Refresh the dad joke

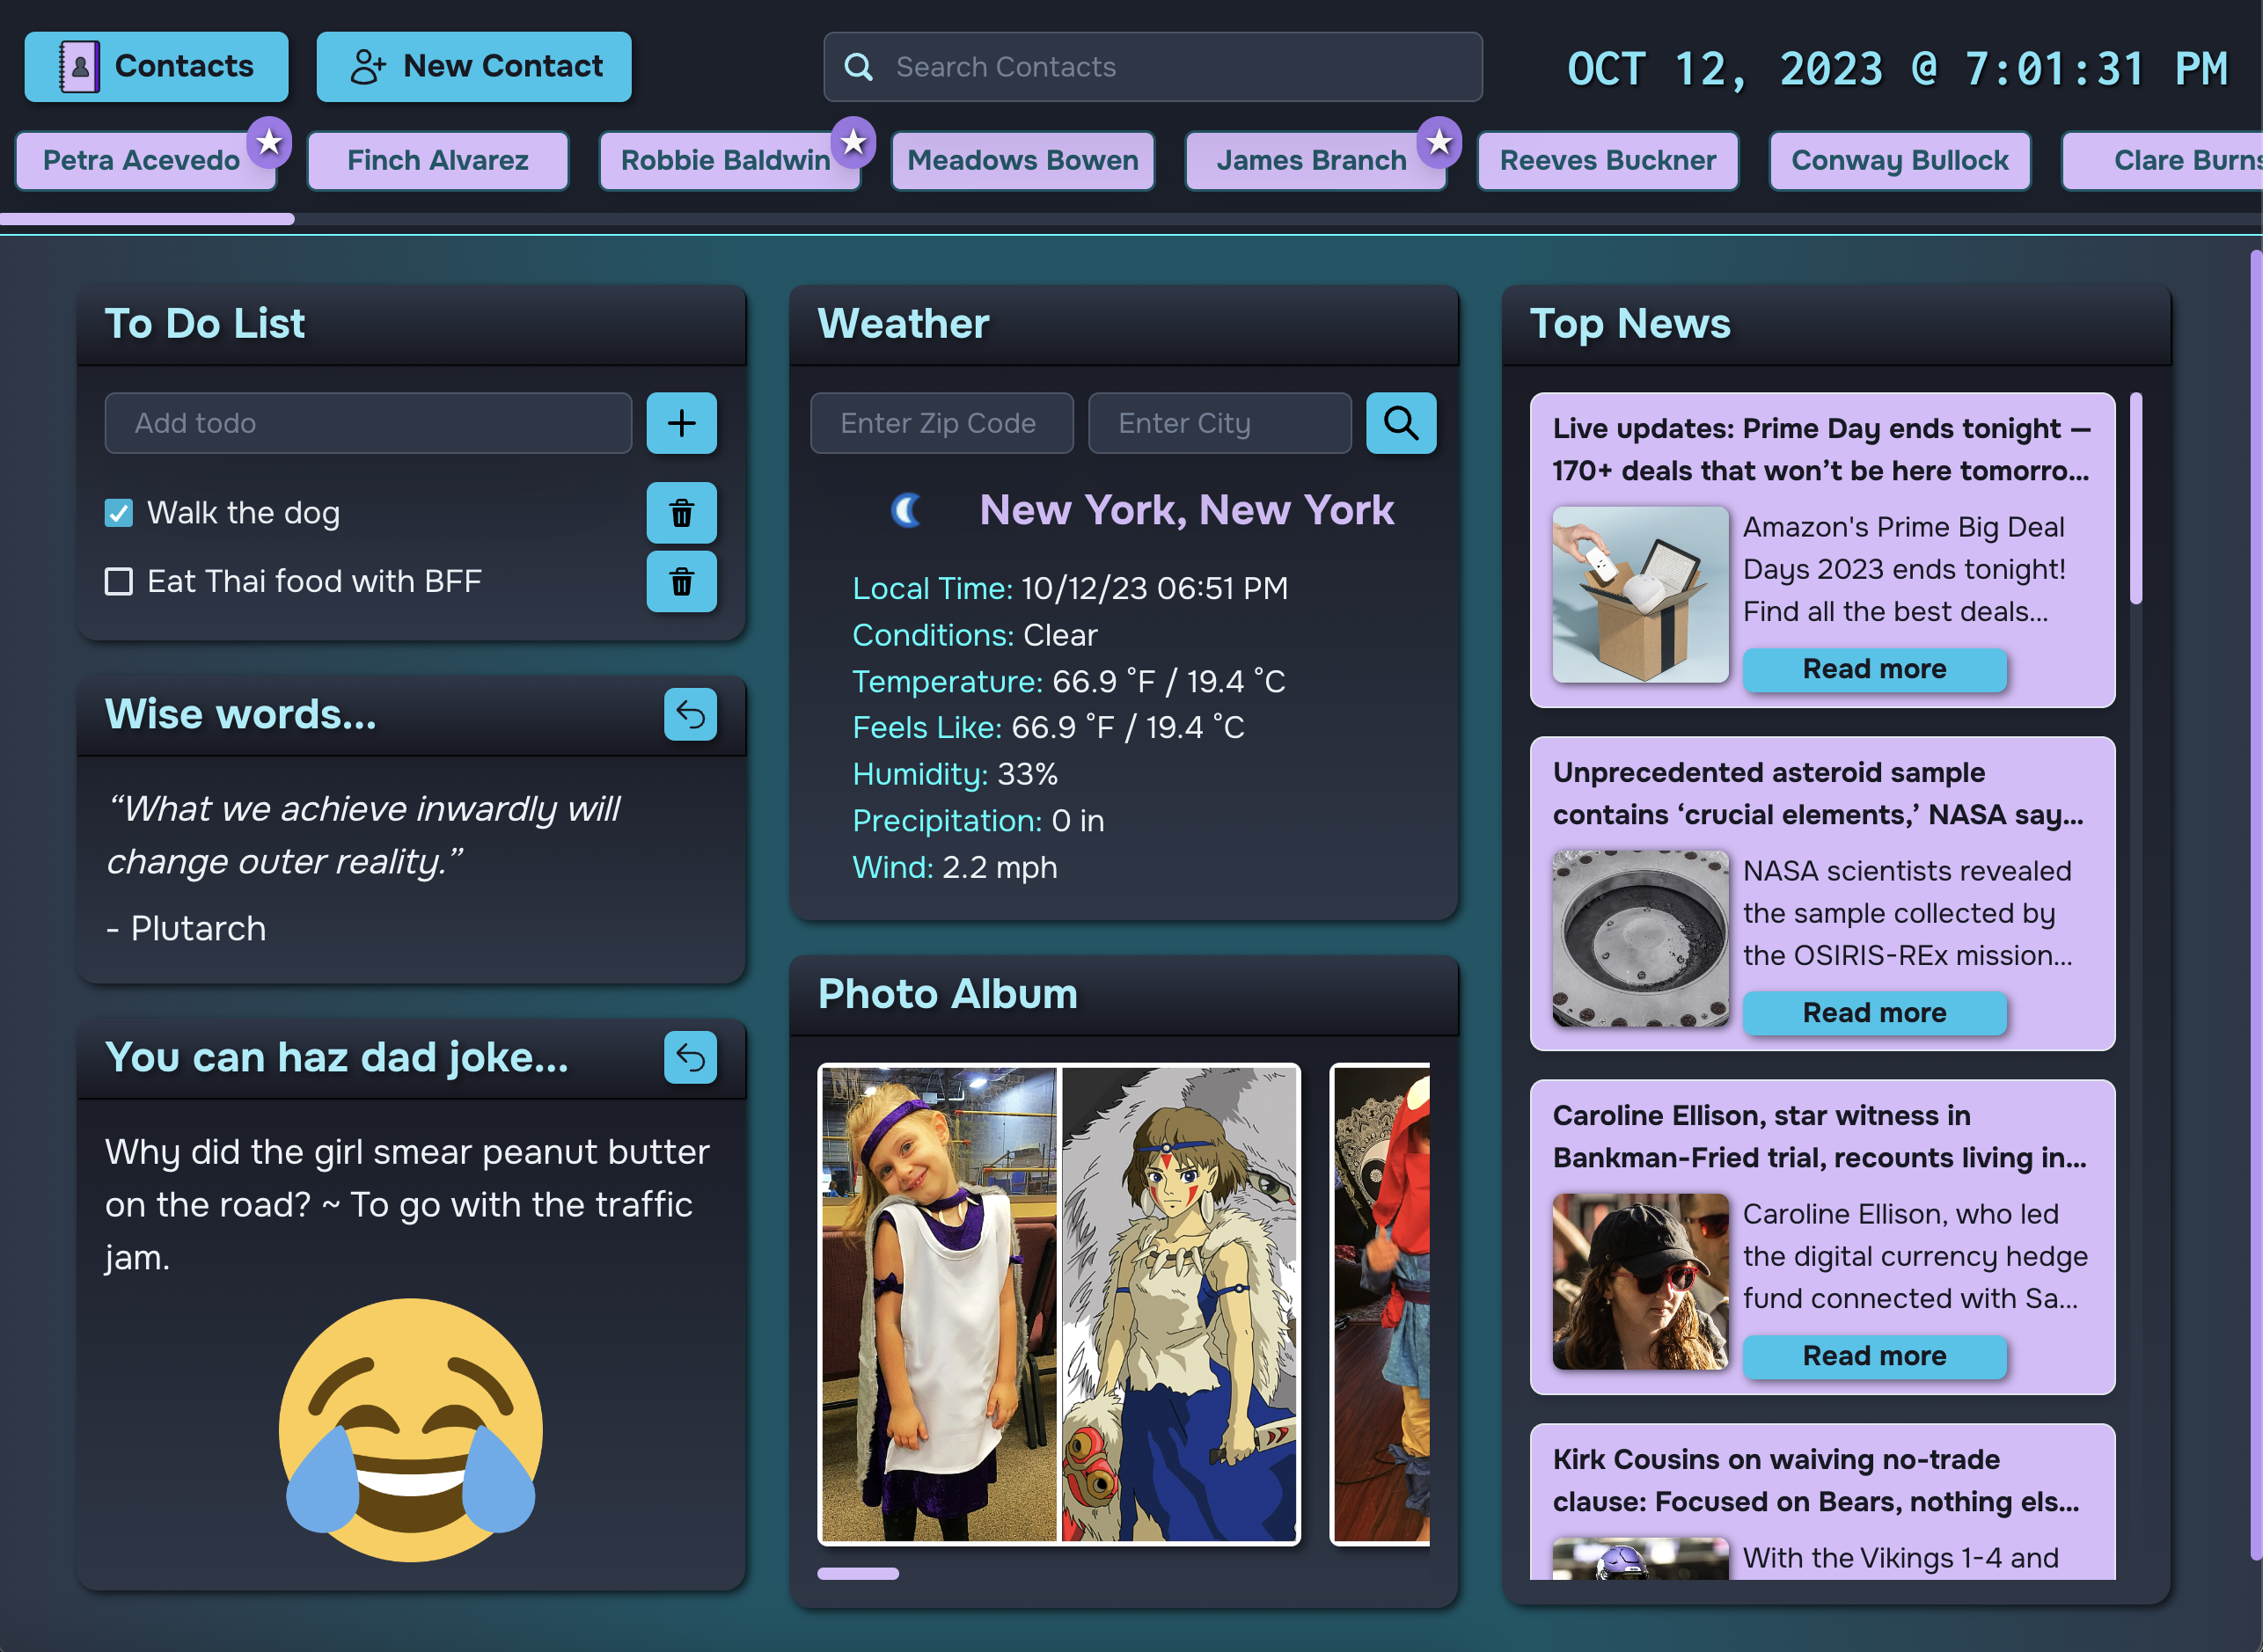coord(690,1057)
